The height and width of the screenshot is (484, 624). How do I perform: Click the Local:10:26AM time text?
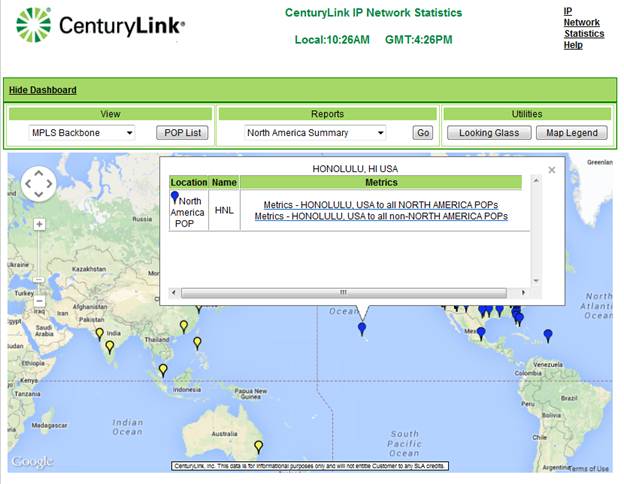(332, 40)
